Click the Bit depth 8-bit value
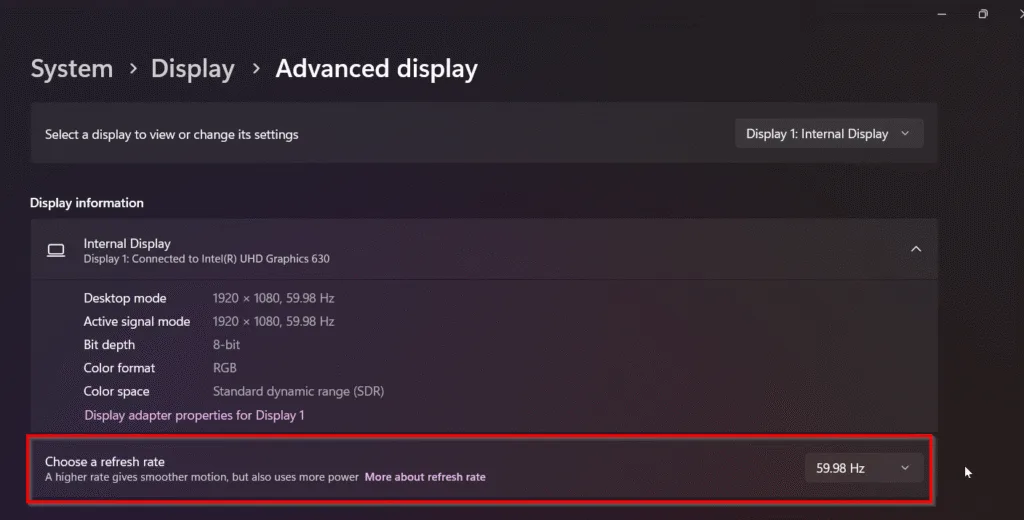Screen dimensions: 1024x520 click(226, 345)
